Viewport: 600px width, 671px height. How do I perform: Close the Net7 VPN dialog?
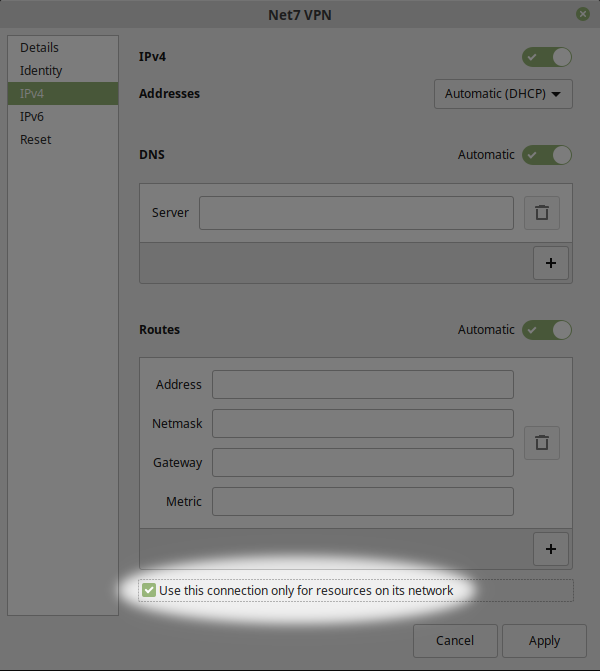[x=582, y=14]
